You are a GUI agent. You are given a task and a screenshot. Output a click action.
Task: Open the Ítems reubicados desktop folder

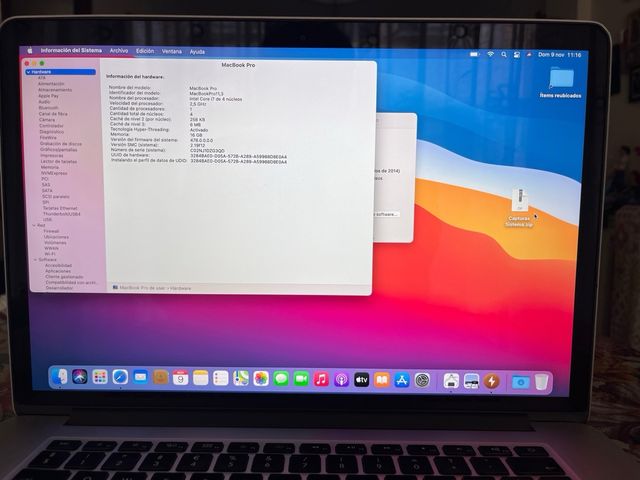[x=561, y=82]
